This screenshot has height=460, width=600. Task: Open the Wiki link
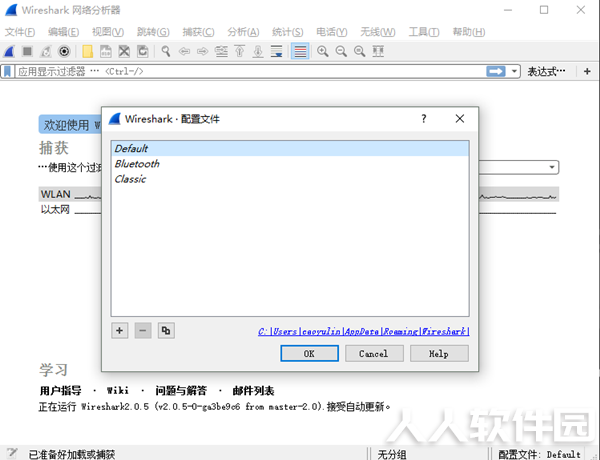click(x=117, y=391)
